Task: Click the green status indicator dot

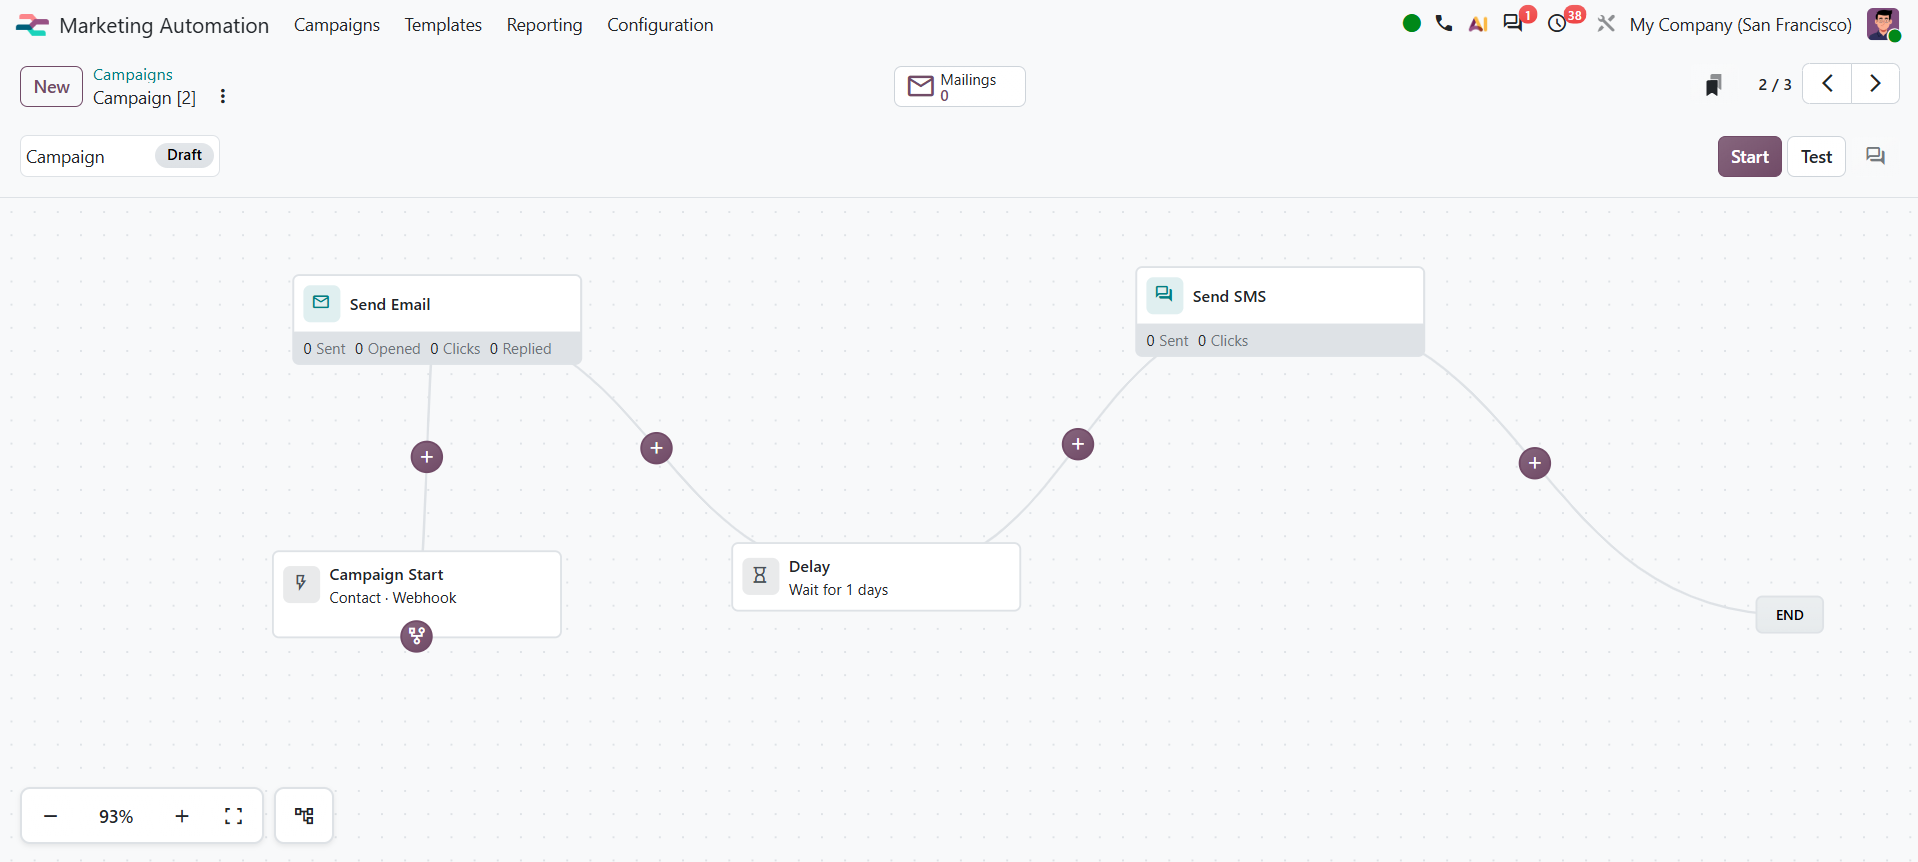Action: [1412, 23]
